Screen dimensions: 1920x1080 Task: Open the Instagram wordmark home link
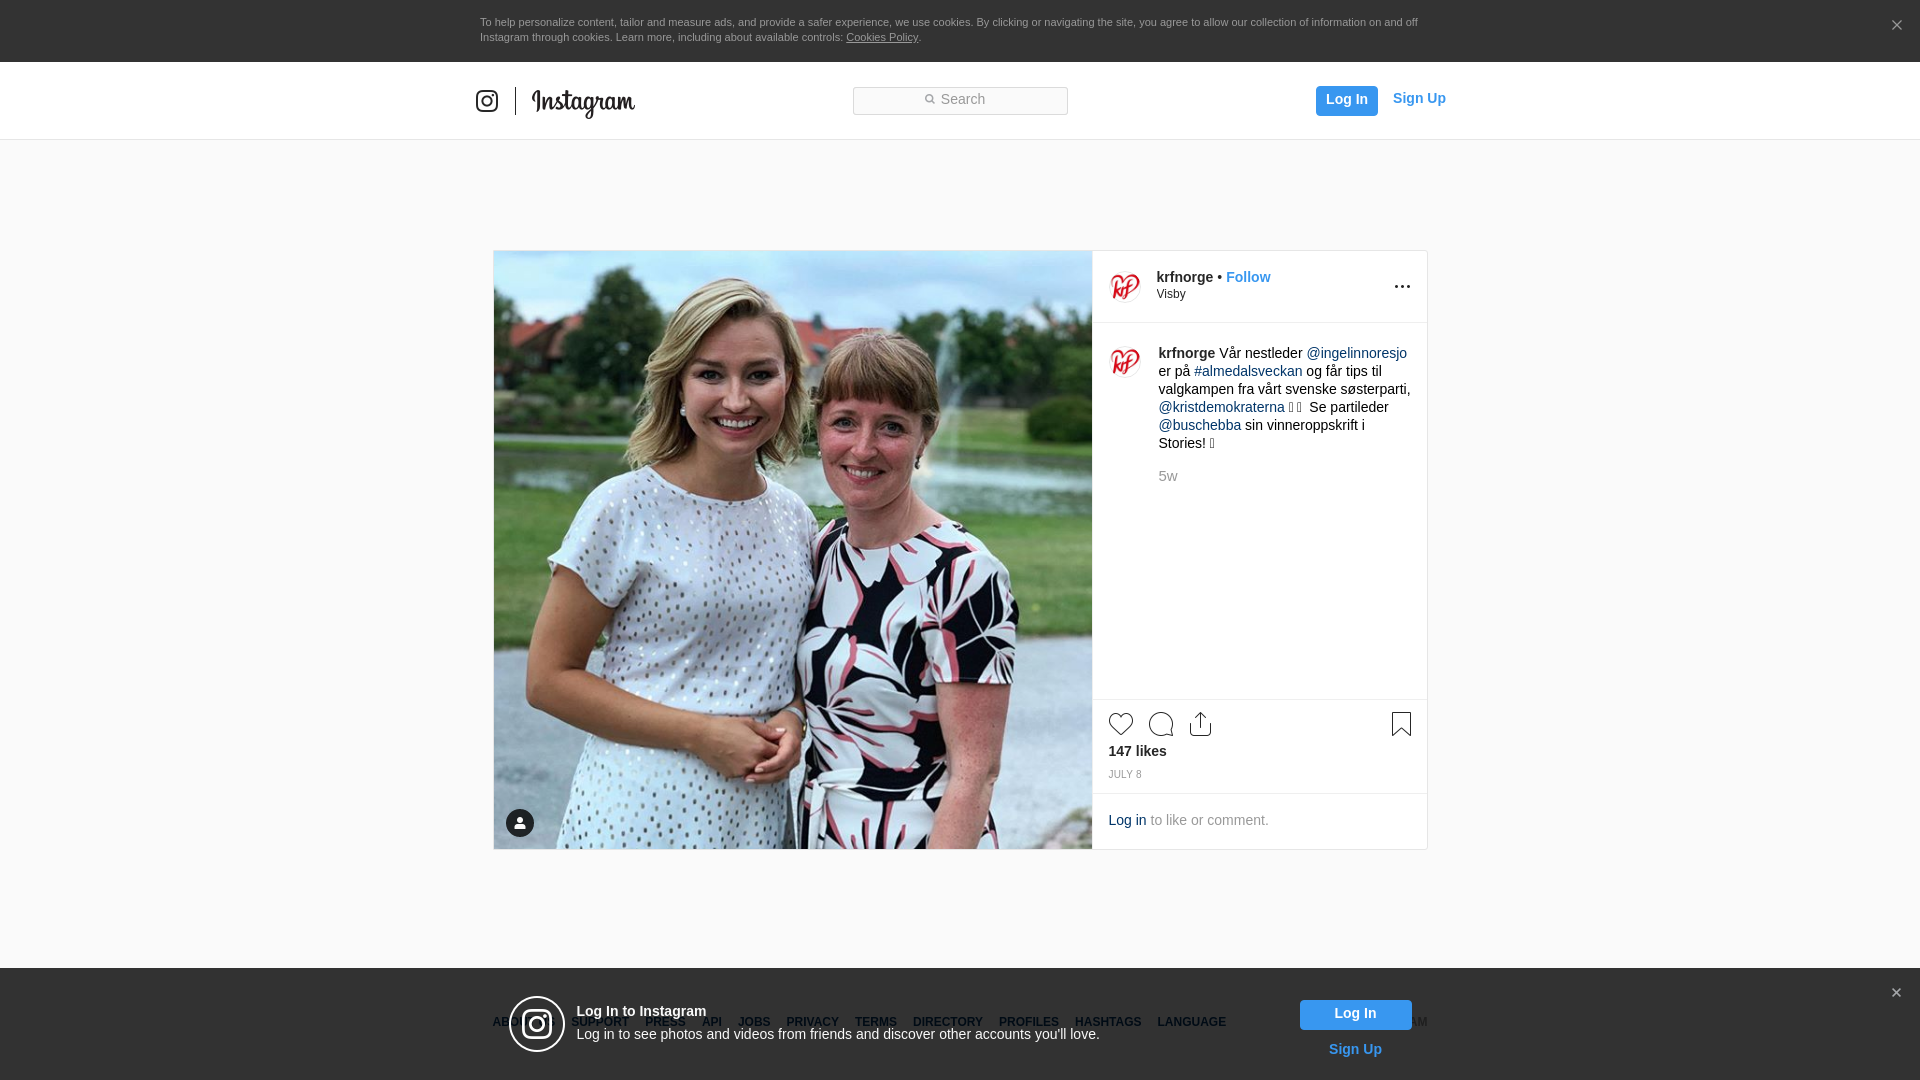pyautogui.click(x=583, y=102)
